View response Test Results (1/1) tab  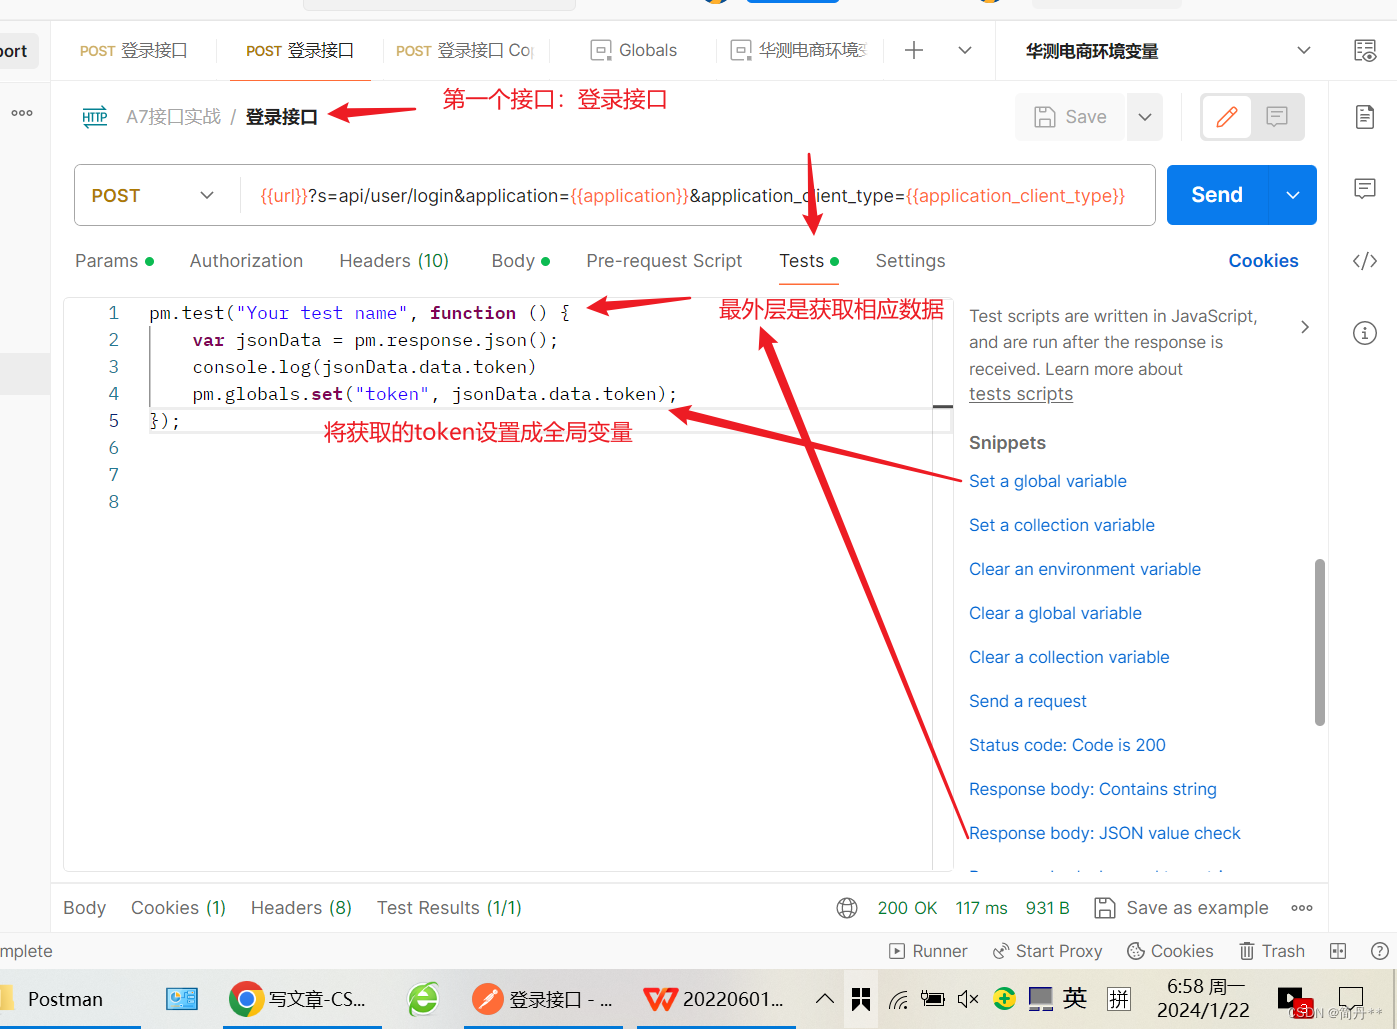click(449, 908)
